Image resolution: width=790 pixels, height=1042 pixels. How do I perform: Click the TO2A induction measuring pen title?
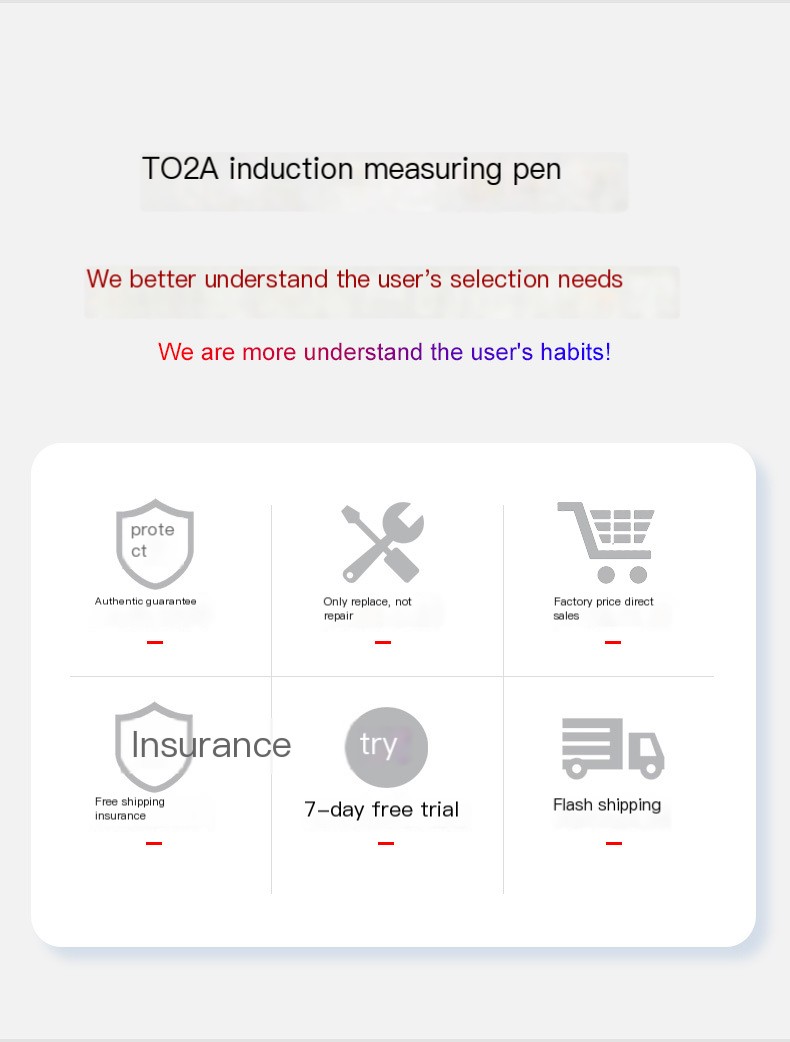[351, 169]
